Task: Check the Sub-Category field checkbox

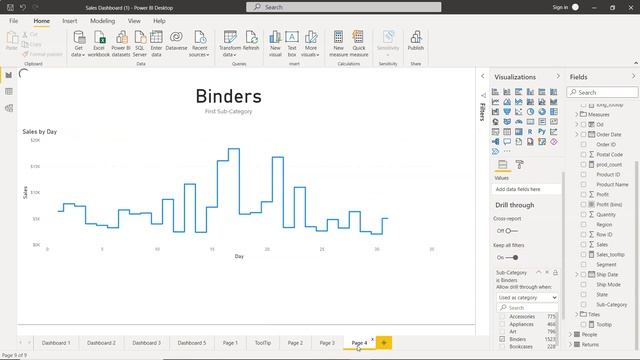Action: (x=584, y=304)
